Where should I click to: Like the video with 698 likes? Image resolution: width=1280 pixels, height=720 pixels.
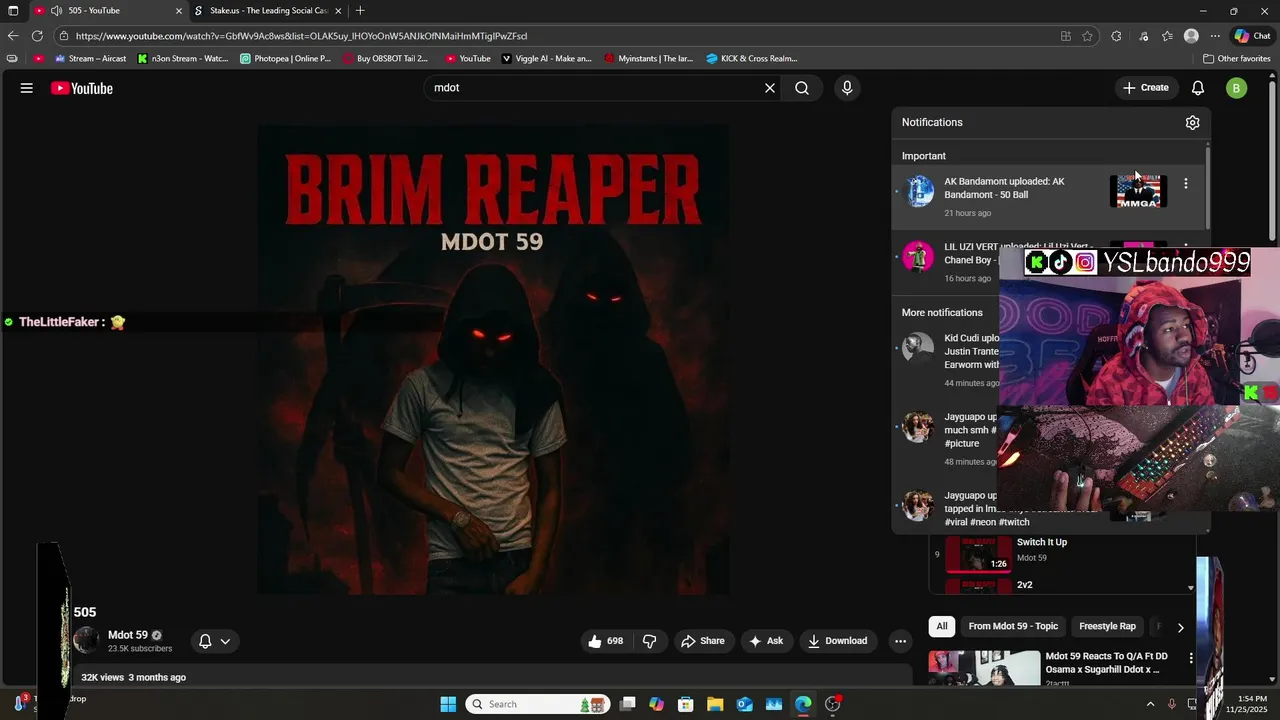pyautogui.click(x=606, y=641)
